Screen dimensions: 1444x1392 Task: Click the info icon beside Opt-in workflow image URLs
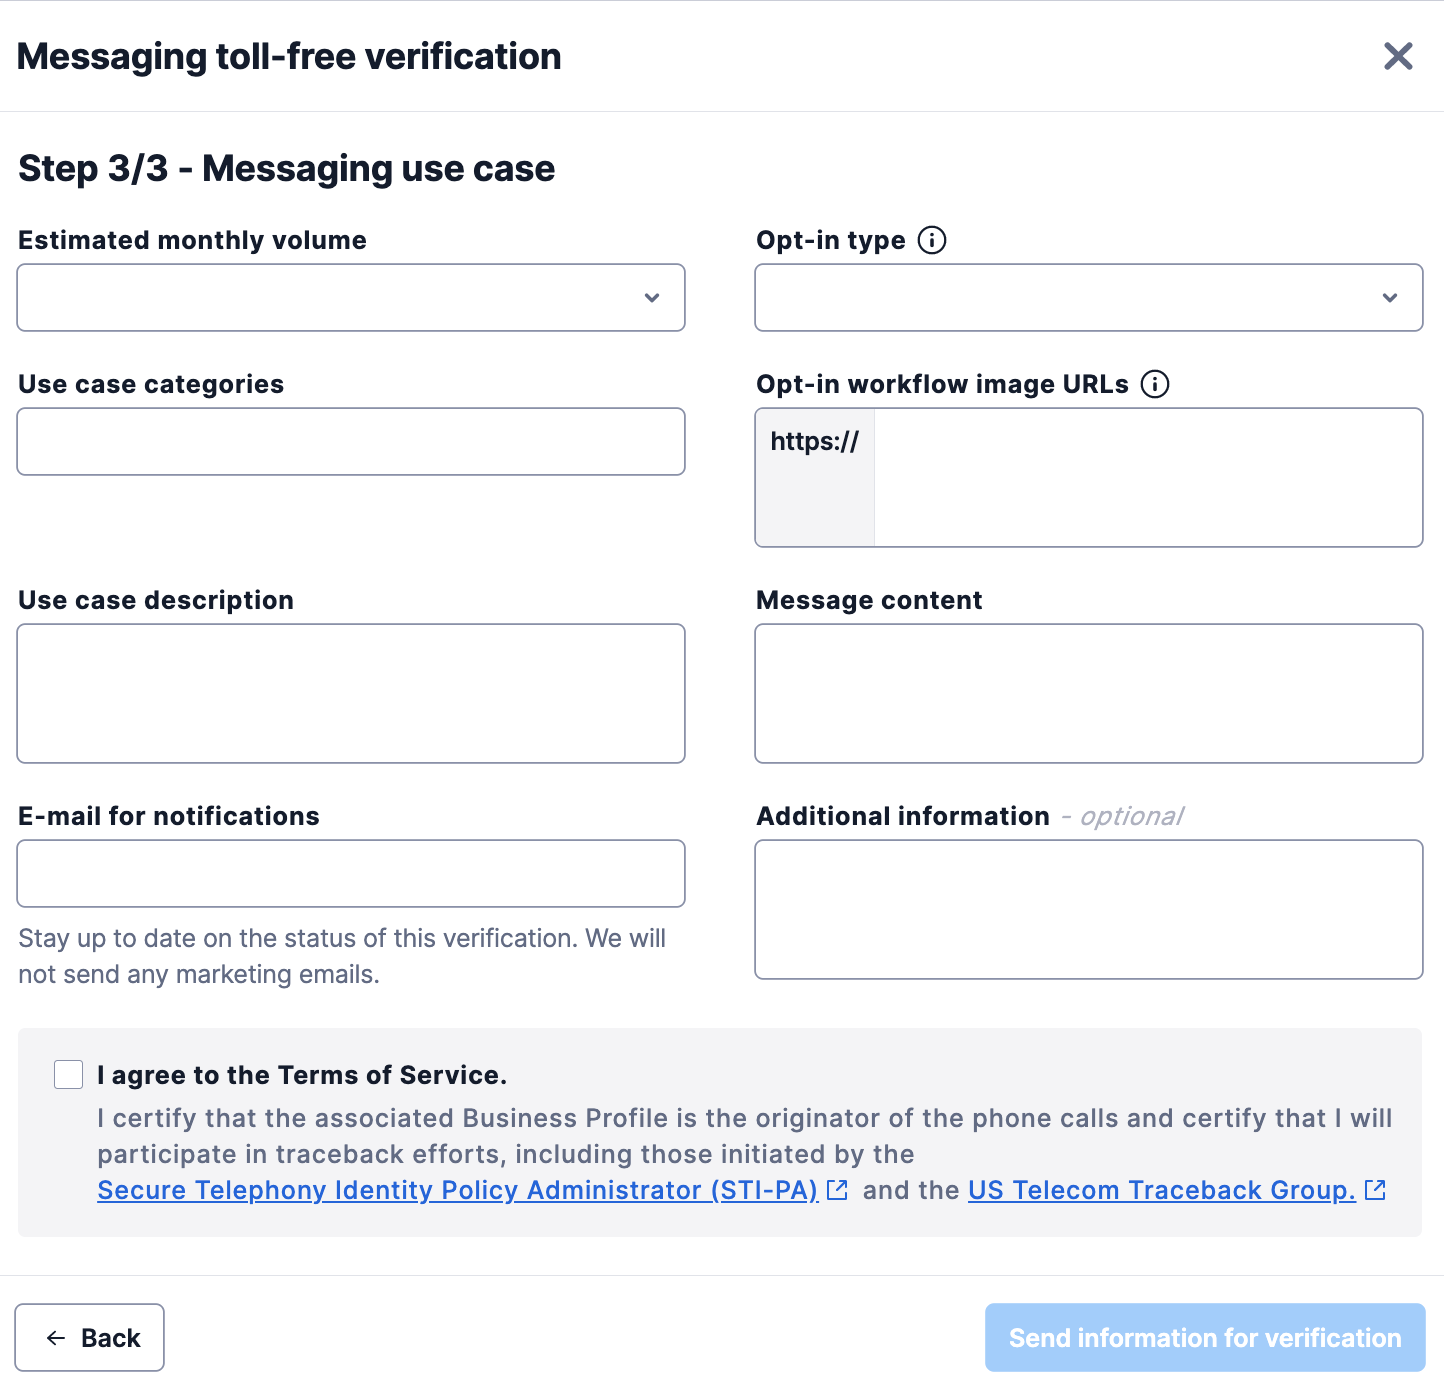click(1155, 384)
